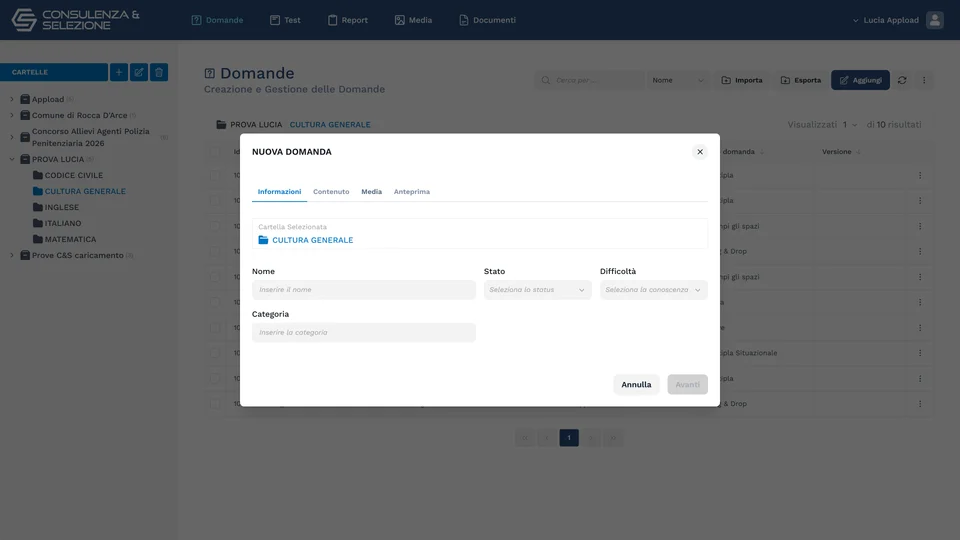Open the first row's three-dot menu
The height and width of the screenshot is (540, 960).
[x=920, y=175]
